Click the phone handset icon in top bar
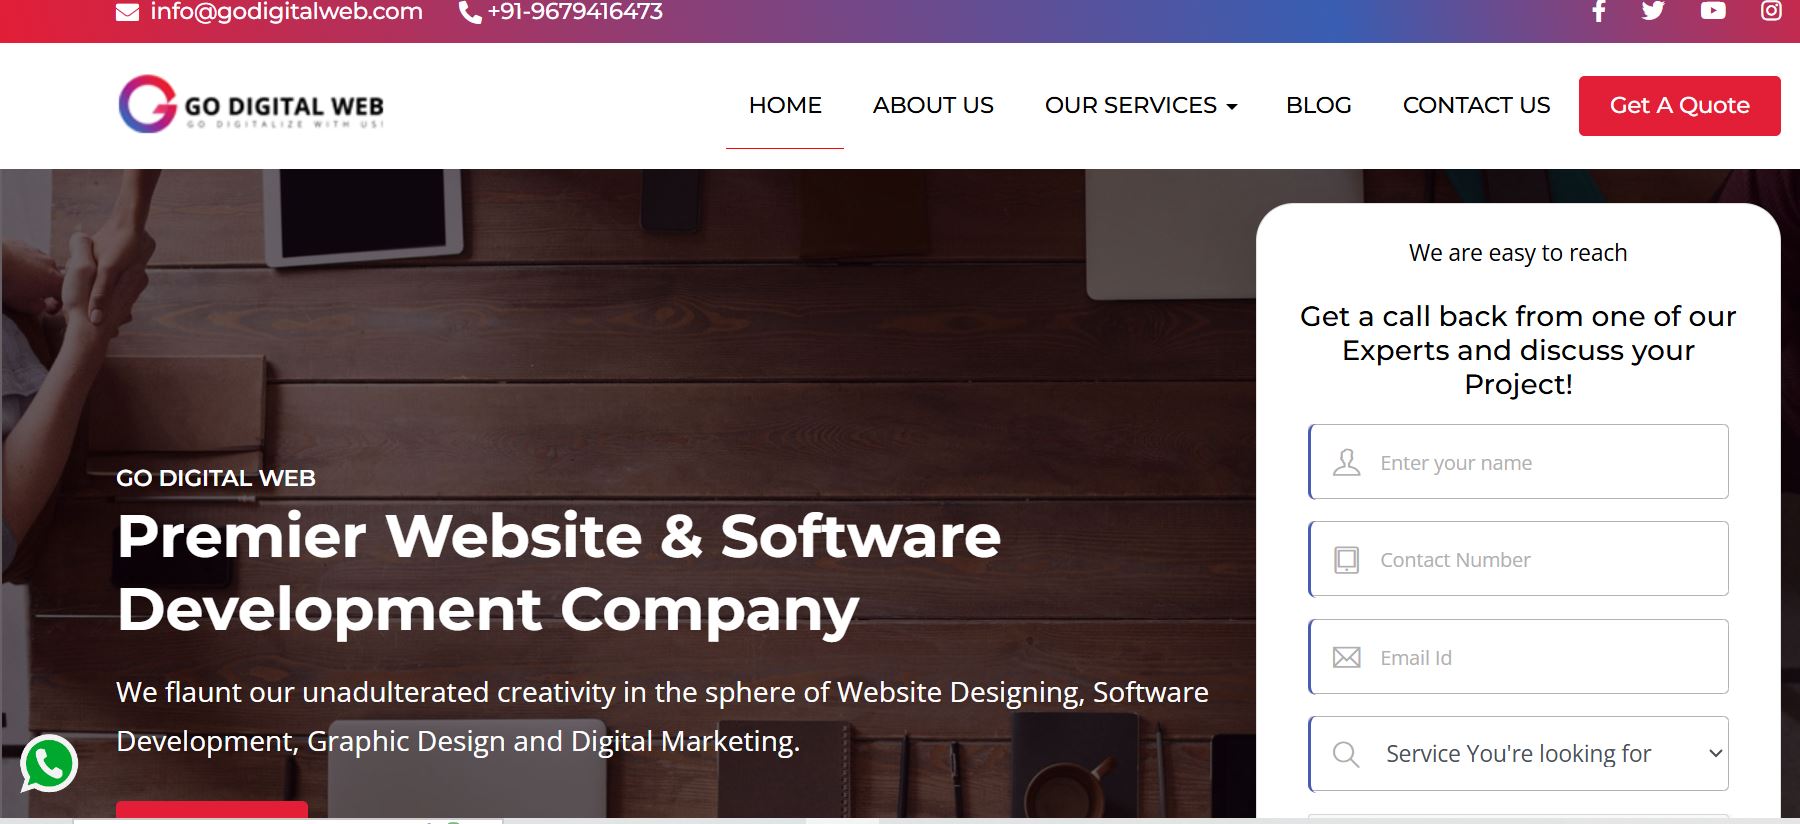 point(469,12)
